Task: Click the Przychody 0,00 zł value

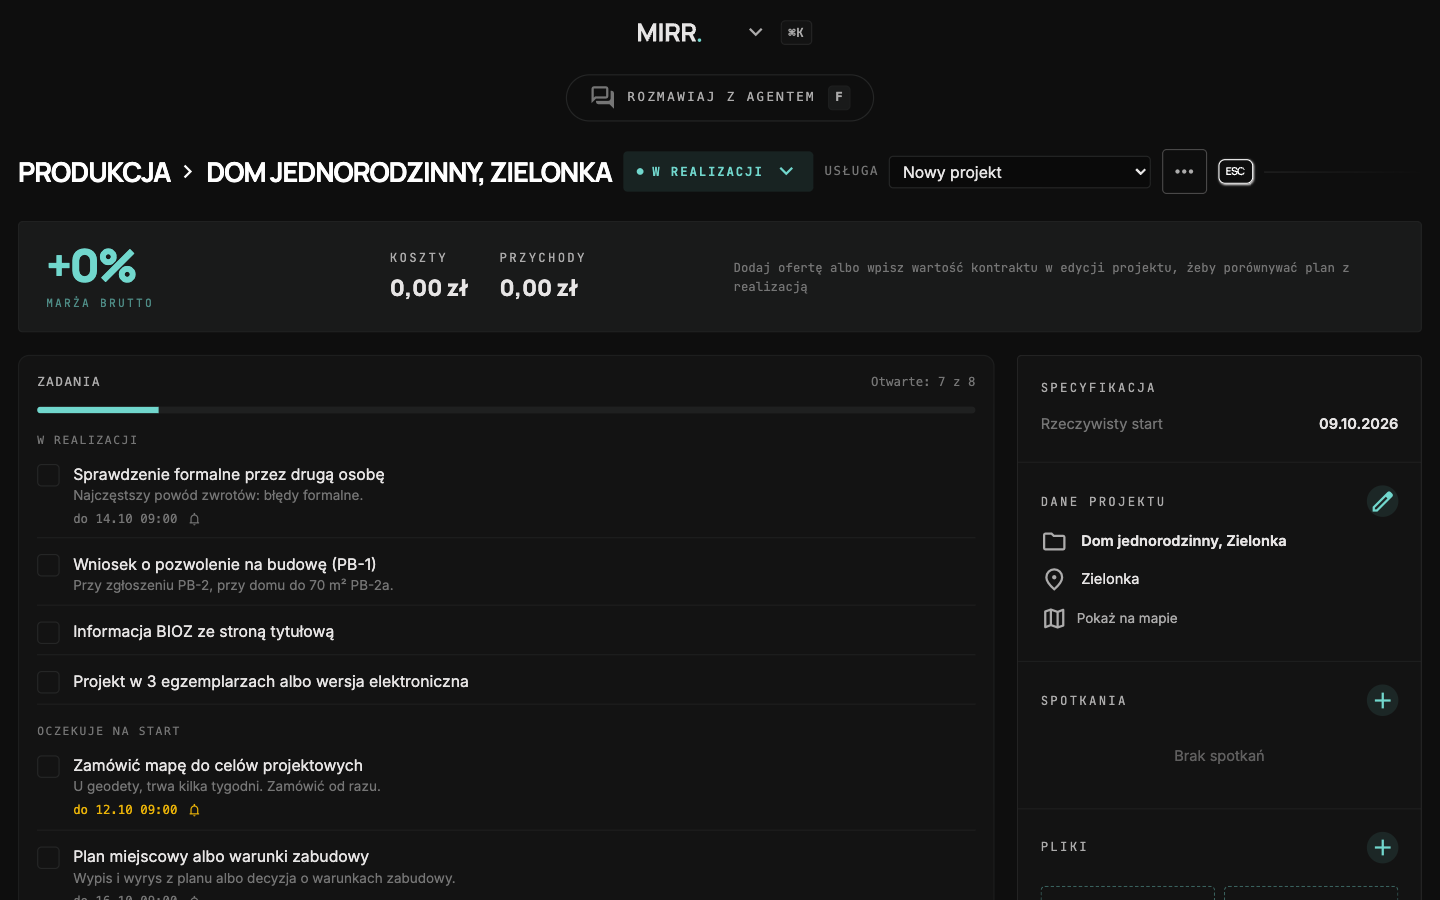Action: coord(539,288)
